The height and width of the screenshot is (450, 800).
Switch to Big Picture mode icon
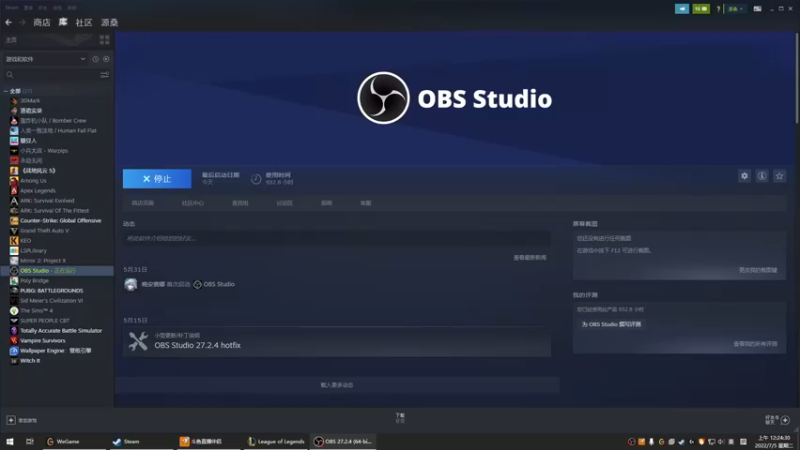pos(757,9)
